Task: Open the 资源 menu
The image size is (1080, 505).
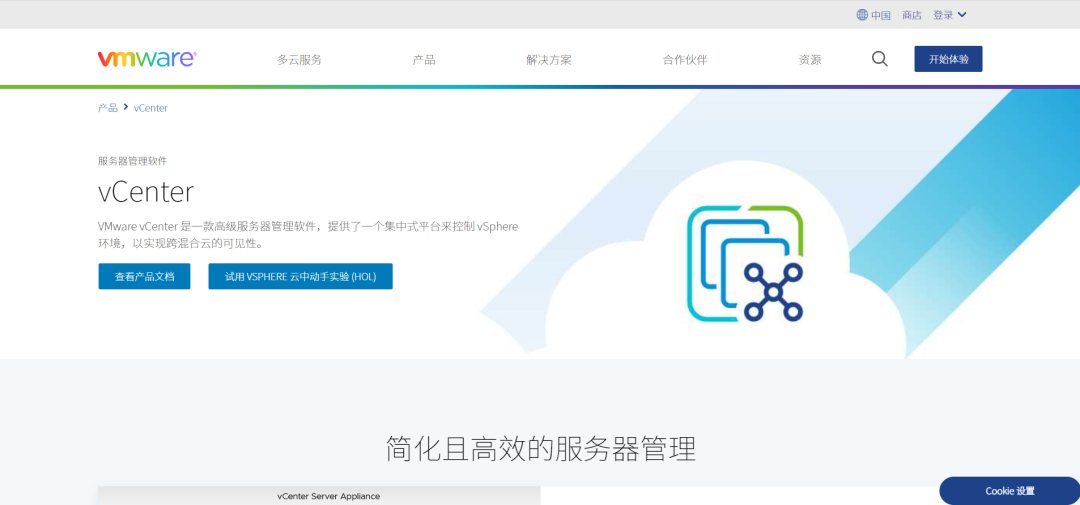Action: pyautogui.click(x=810, y=60)
